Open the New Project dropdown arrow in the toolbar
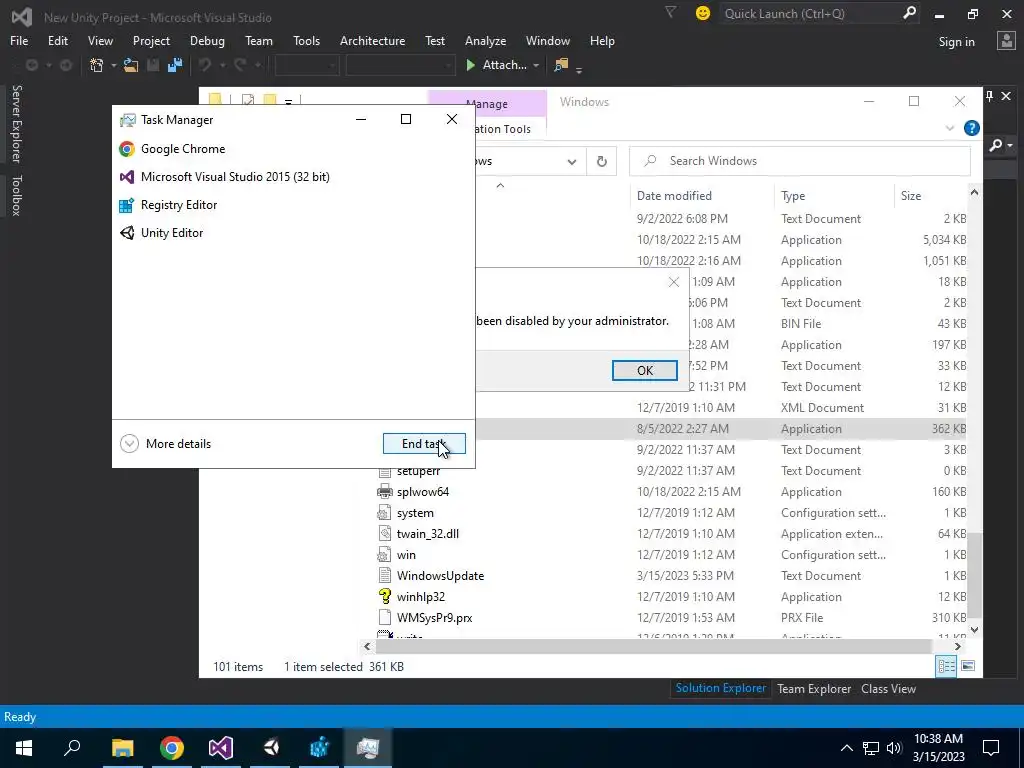 (113, 65)
